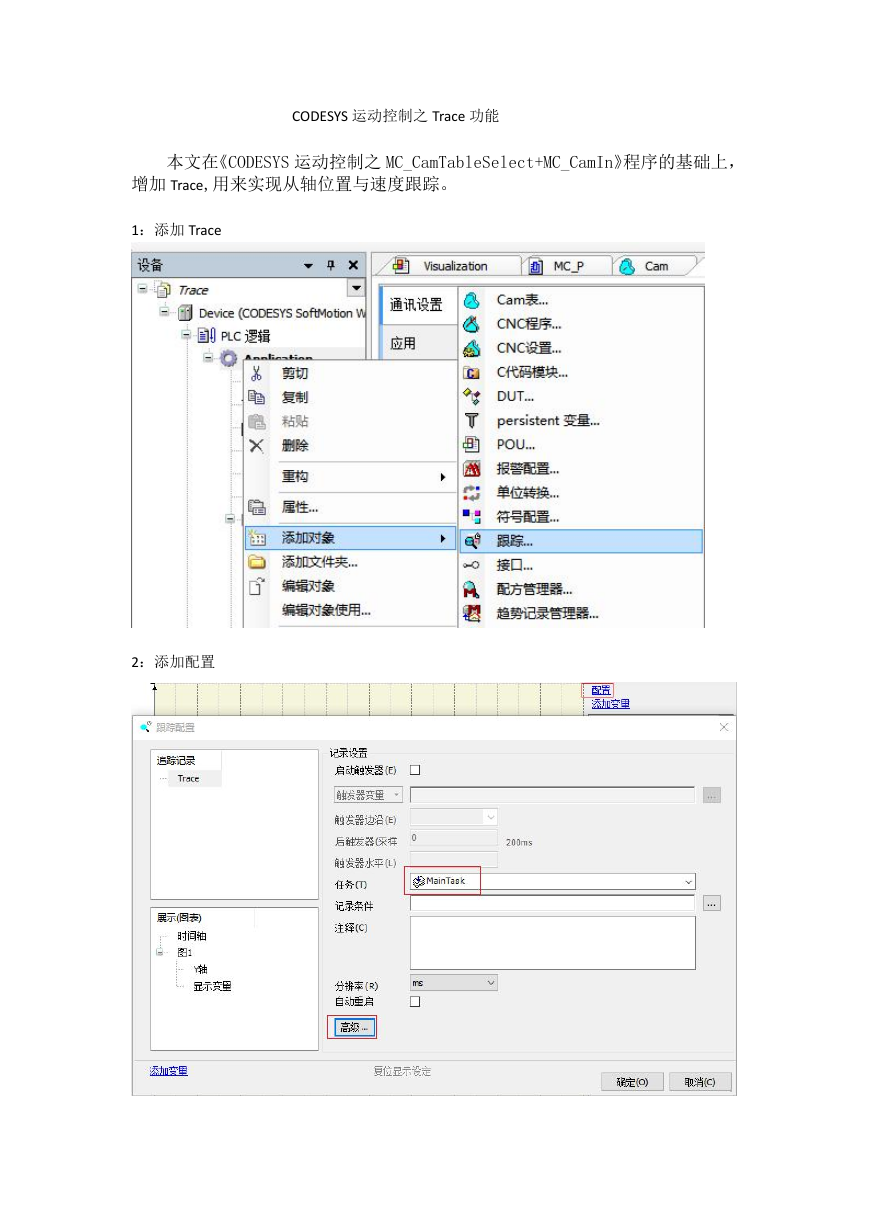The width and height of the screenshot is (869, 1228).
Task: Click the 配方管理器 icon
Action: click(473, 589)
